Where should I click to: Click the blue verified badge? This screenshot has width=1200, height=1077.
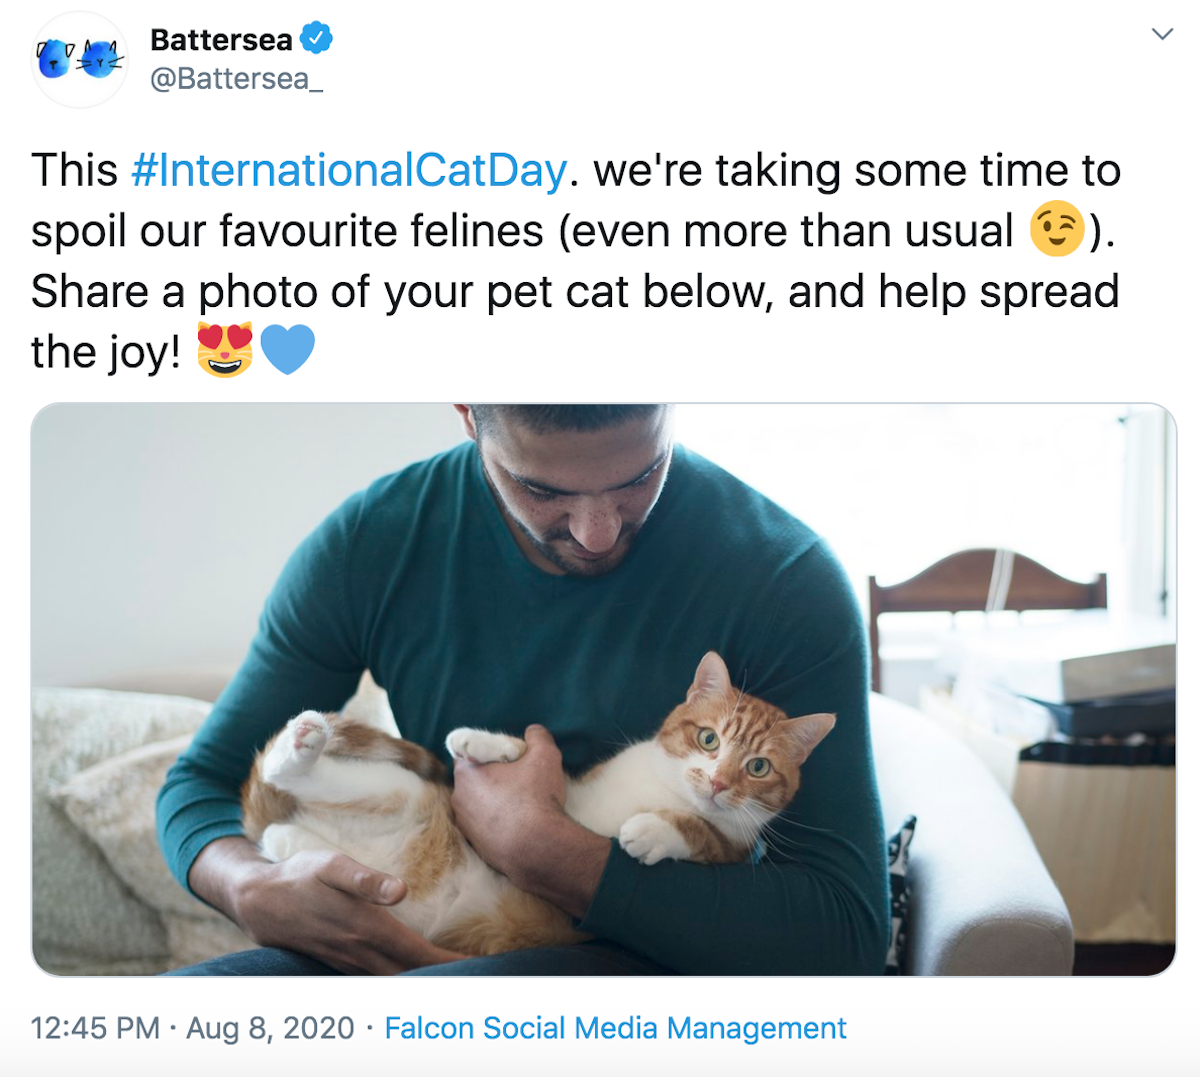tap(317, 40)
